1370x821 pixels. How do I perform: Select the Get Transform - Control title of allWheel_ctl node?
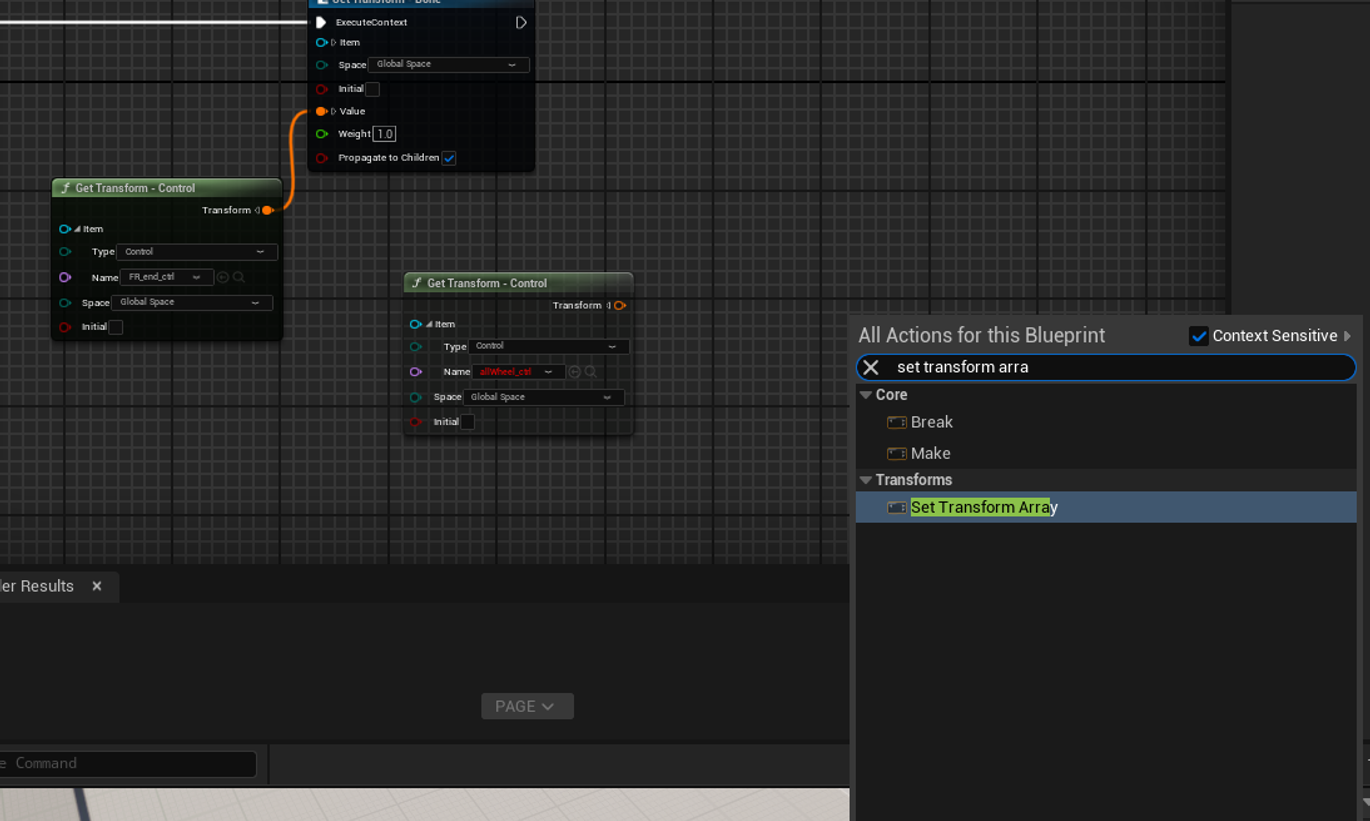487,283
